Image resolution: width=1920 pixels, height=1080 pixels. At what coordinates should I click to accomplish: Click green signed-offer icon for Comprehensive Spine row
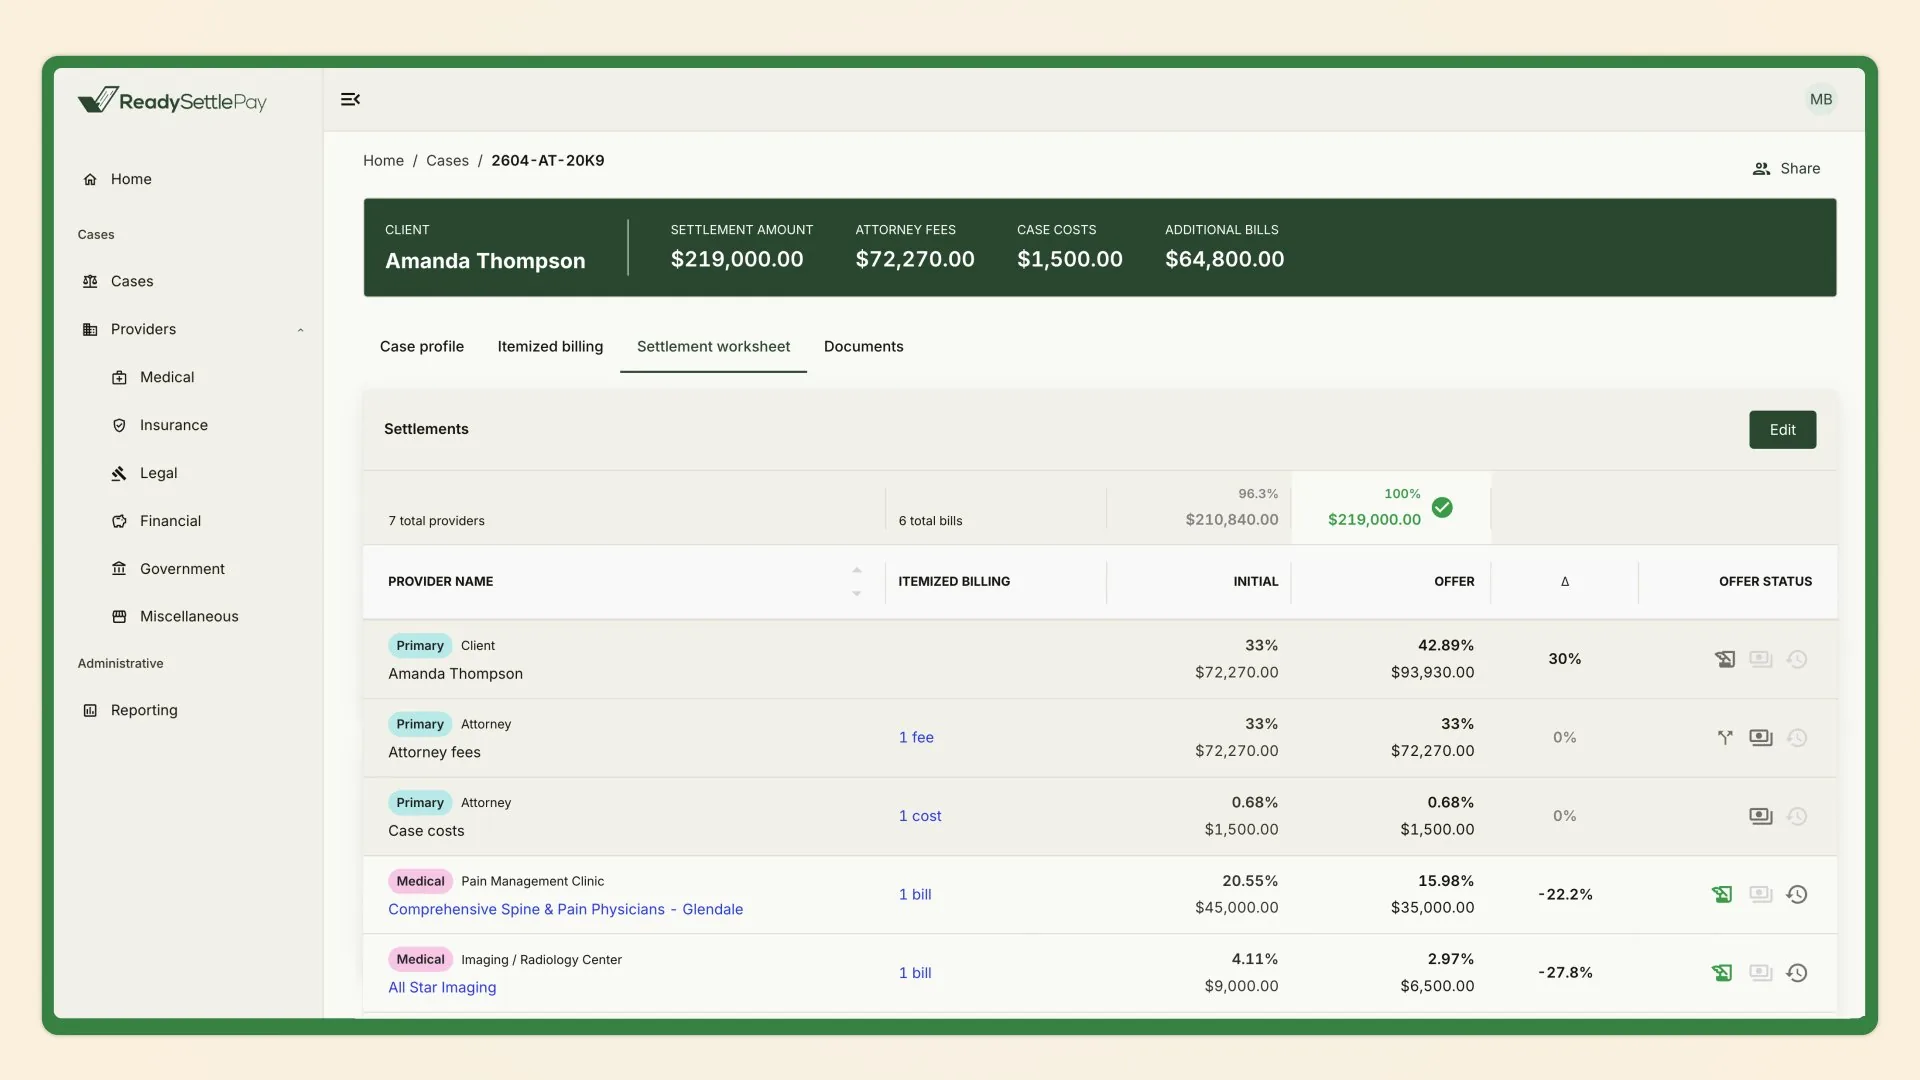coord(1722,894)
